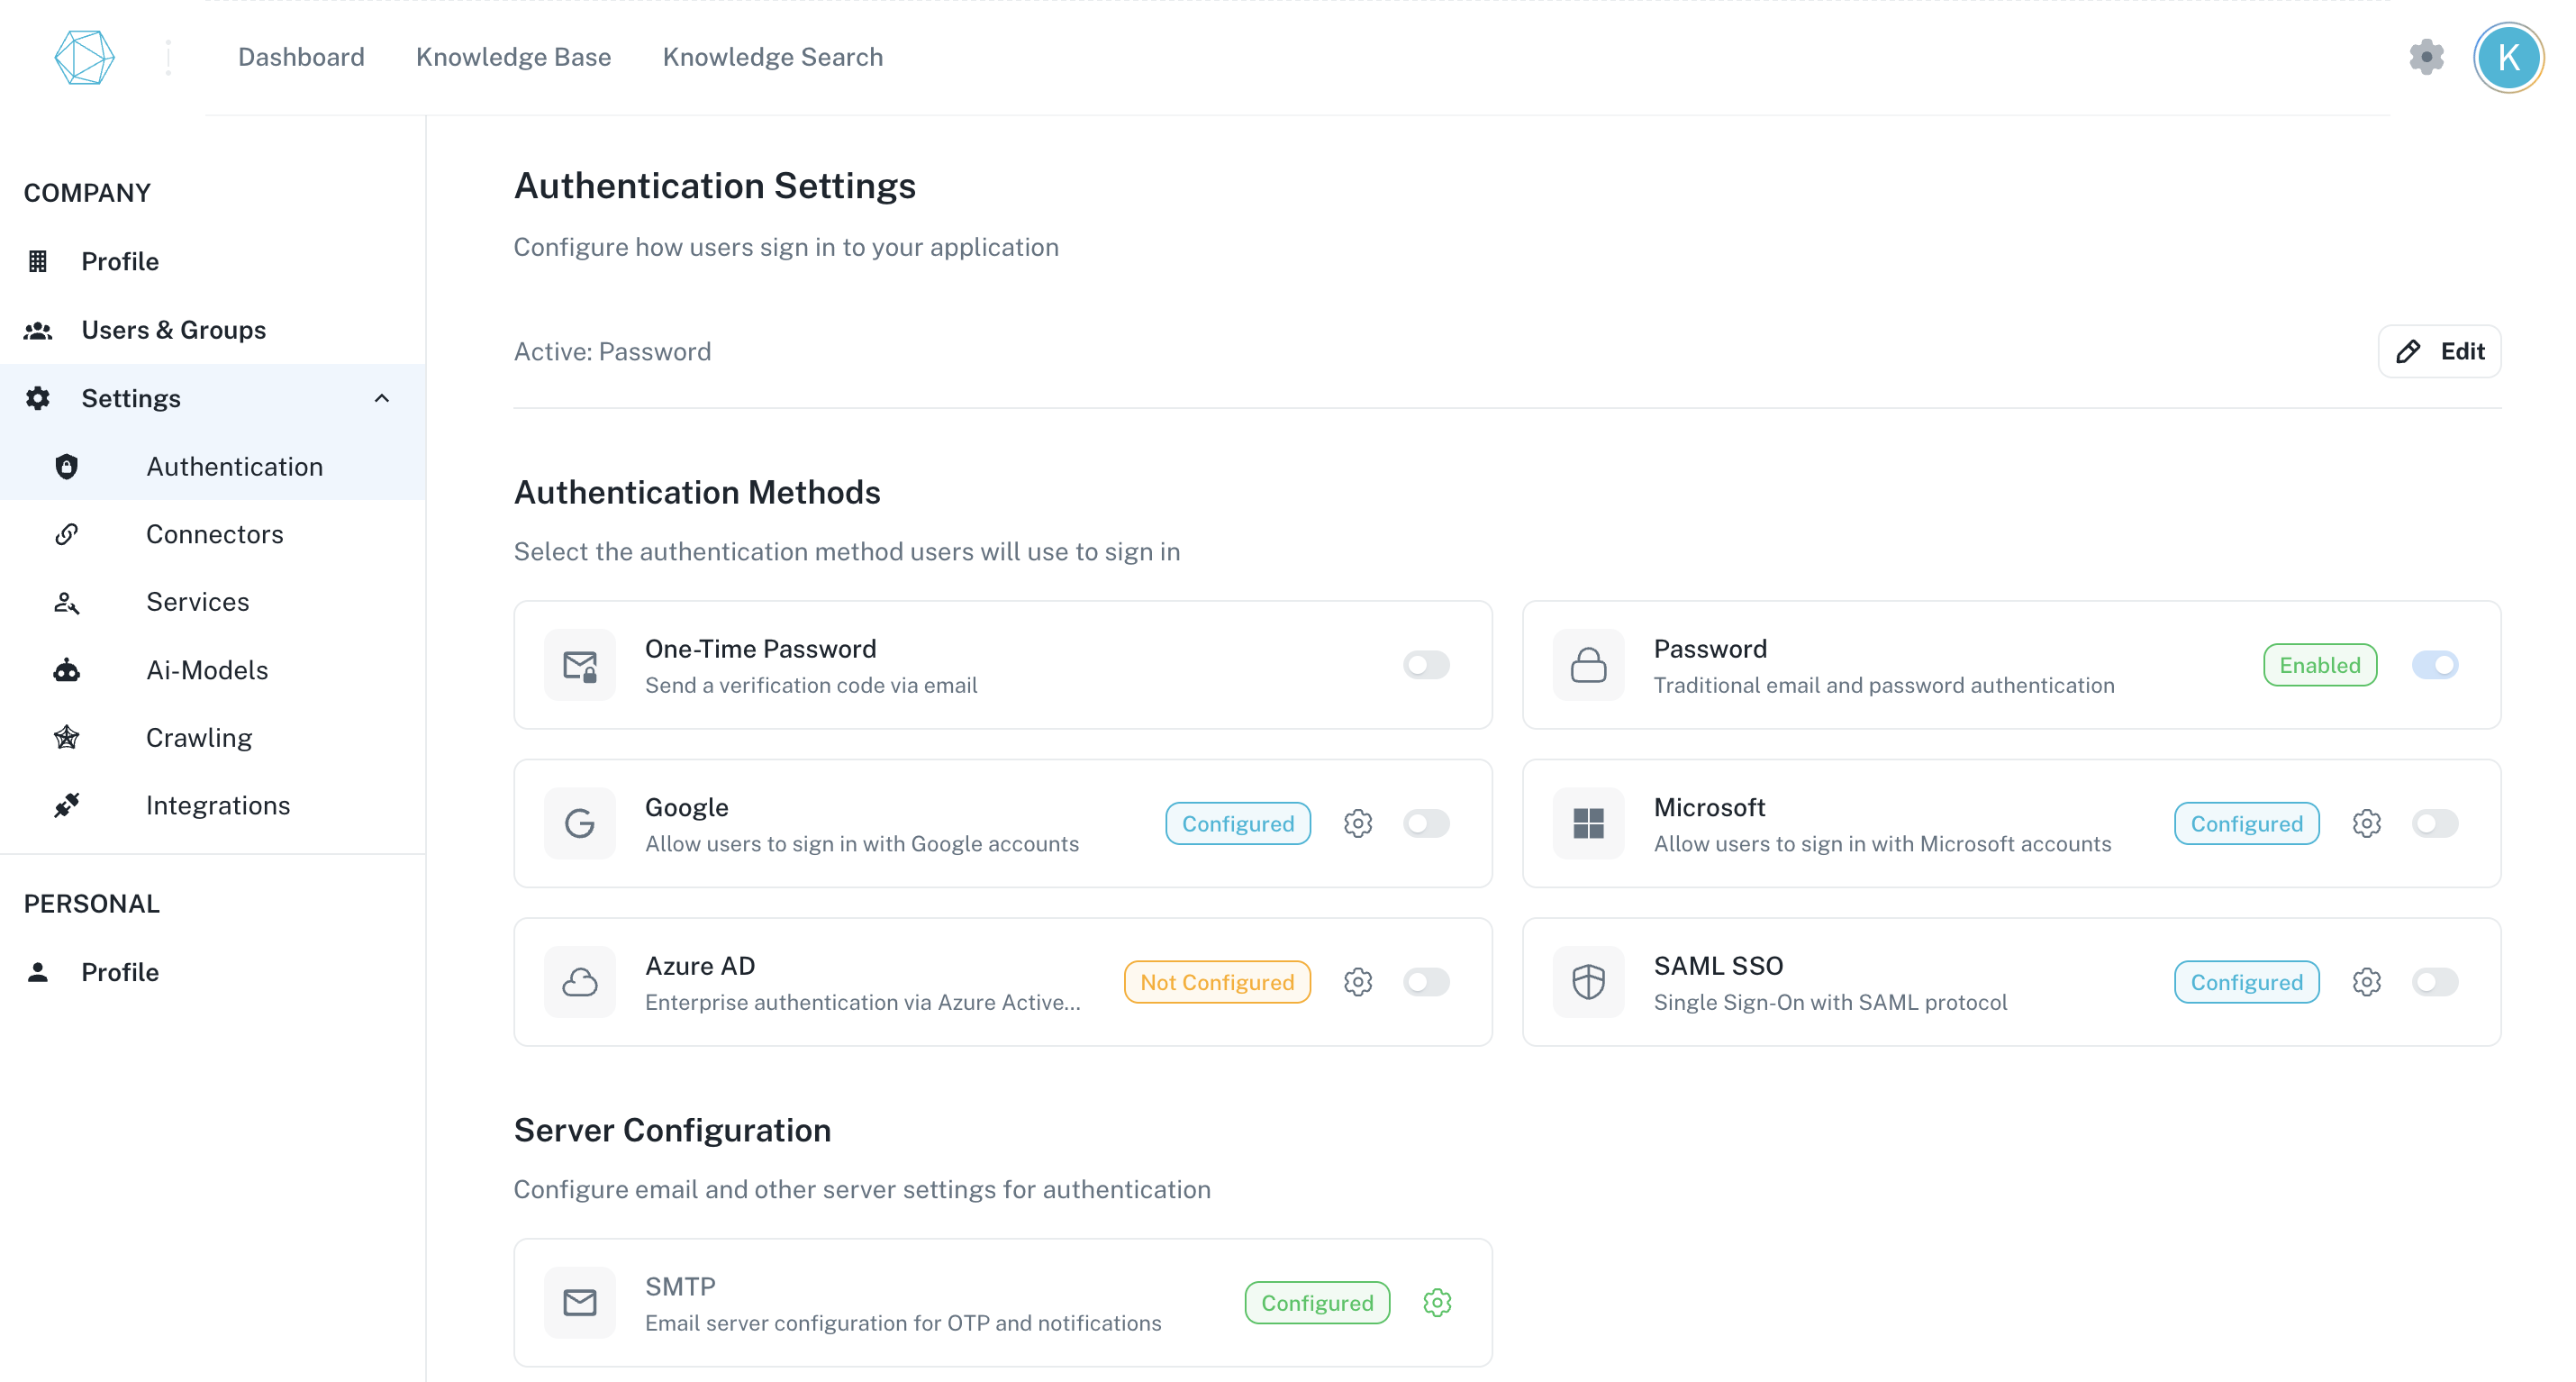Click the SMTP server configuration card
2576x1382 pixels.
pyautogui.click(x=900, y=1302)
